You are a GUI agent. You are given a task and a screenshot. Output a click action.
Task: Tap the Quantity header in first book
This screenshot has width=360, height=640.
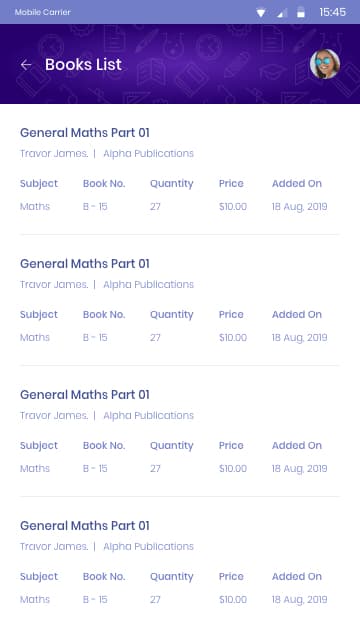[172, 184]
